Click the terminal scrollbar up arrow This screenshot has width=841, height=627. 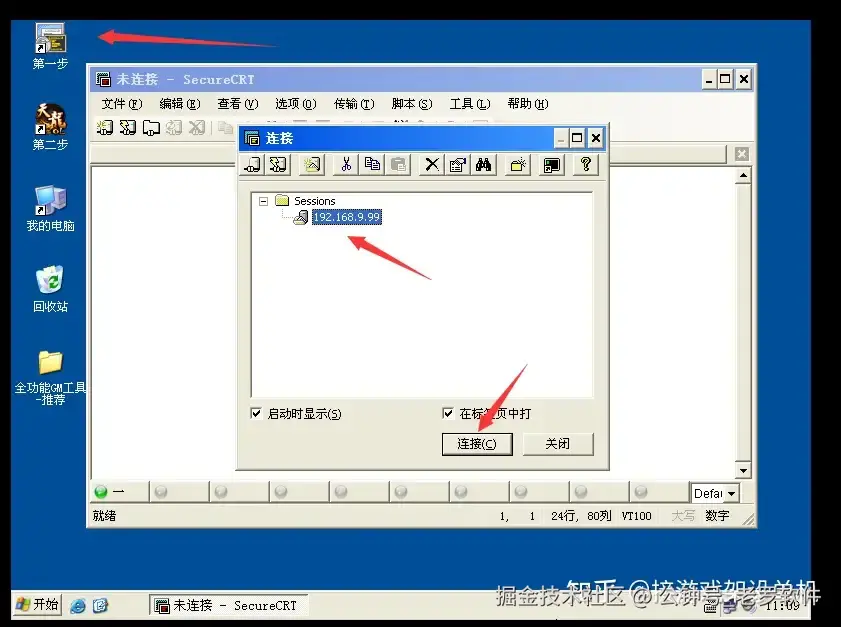(x=743, y=175)
